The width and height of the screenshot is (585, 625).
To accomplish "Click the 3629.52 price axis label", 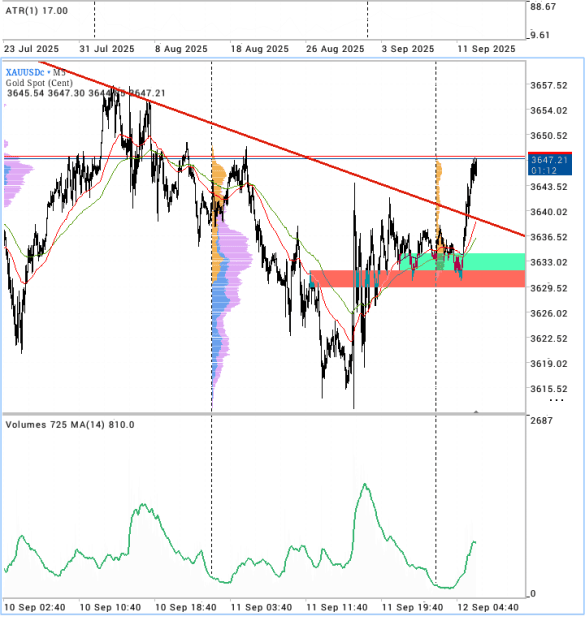I will click(548, 288).
